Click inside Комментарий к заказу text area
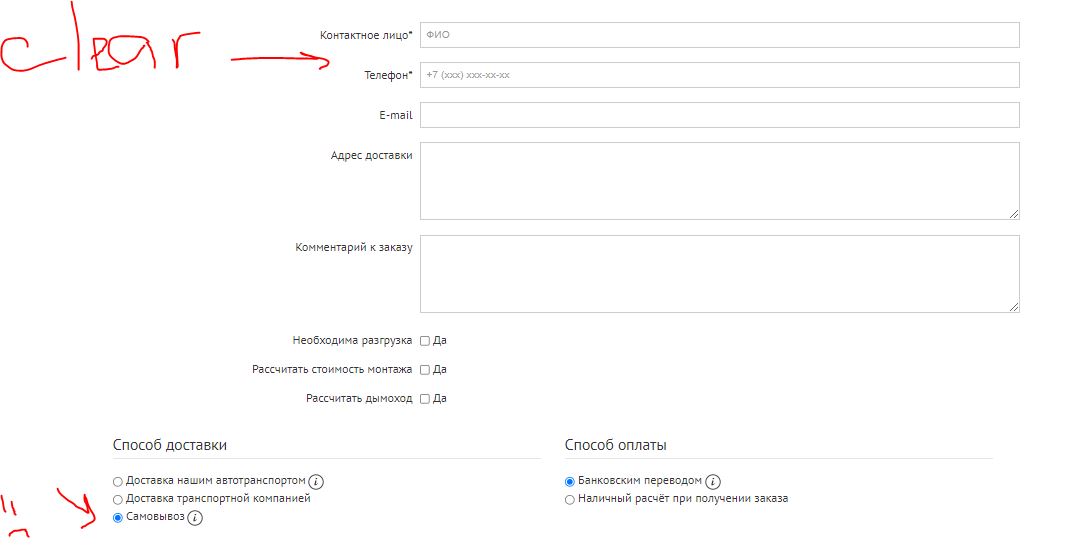This screenshot has height=553, width=1065. 719,274
